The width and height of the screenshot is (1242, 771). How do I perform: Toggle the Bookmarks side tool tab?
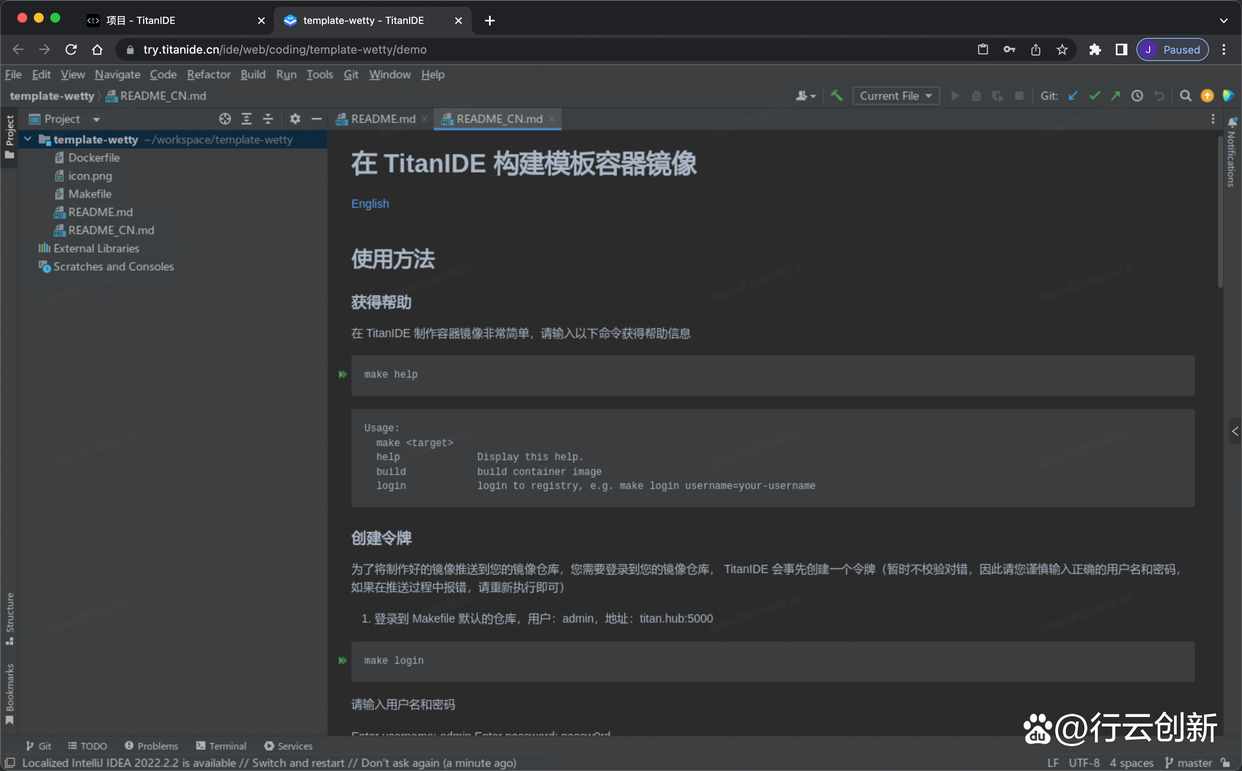(x=9, y=694)
